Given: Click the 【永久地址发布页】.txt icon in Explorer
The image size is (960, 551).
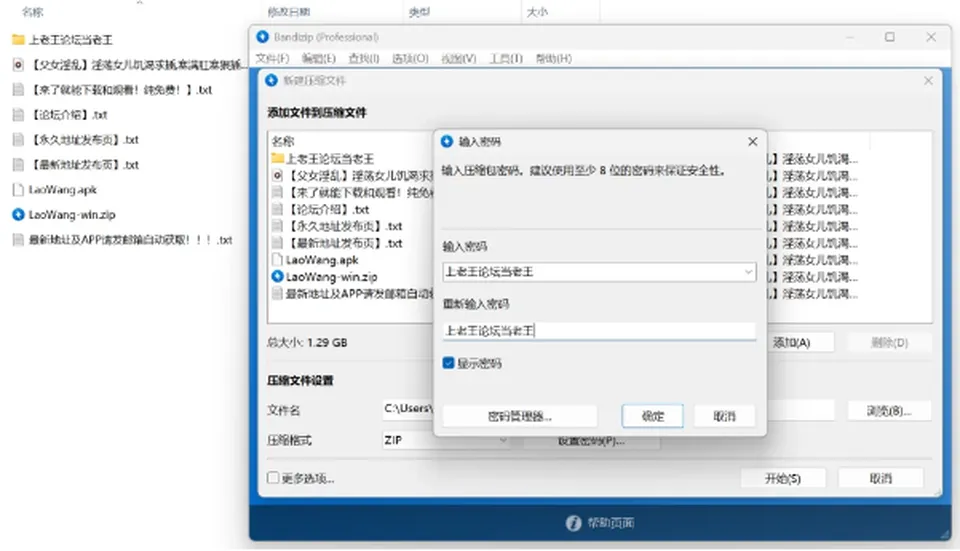Looking at the screenshot, I should pyautogui.click(x=18, y=140).
